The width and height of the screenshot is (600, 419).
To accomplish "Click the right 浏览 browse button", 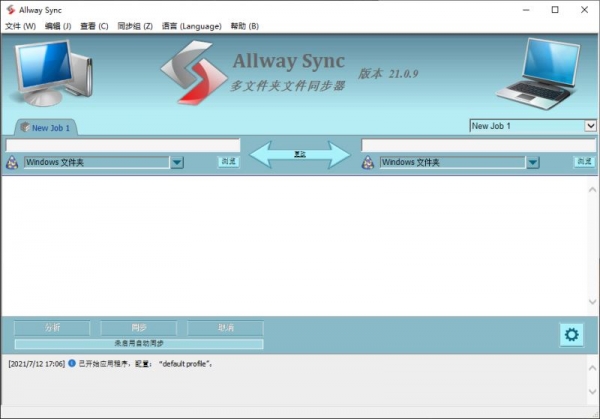I will click(x=584, y=161).
